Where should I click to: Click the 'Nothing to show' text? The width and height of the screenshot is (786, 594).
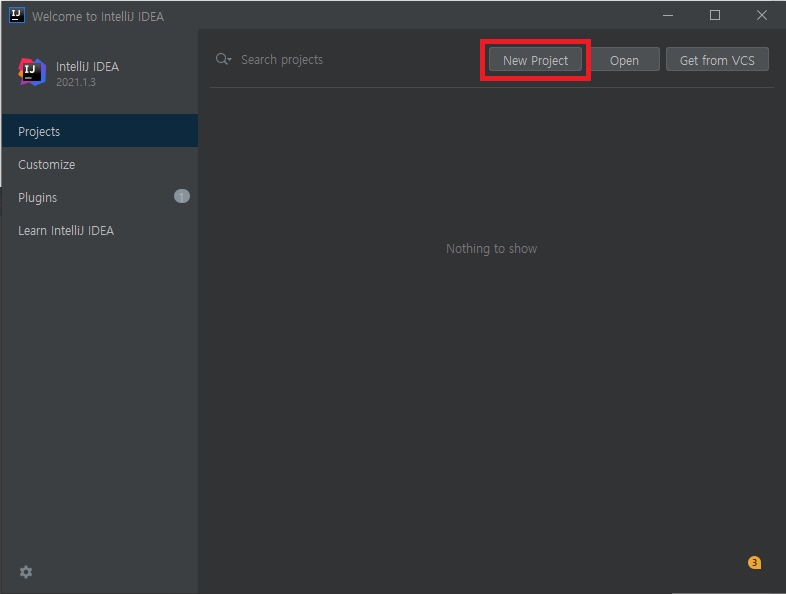[491, 249]
